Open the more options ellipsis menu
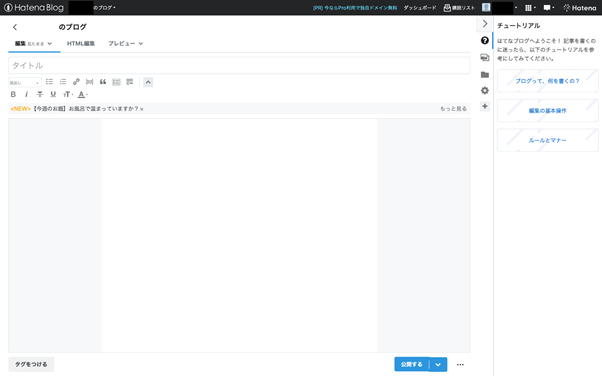Screen dimensions: 602x376 (x=460, y=364)
